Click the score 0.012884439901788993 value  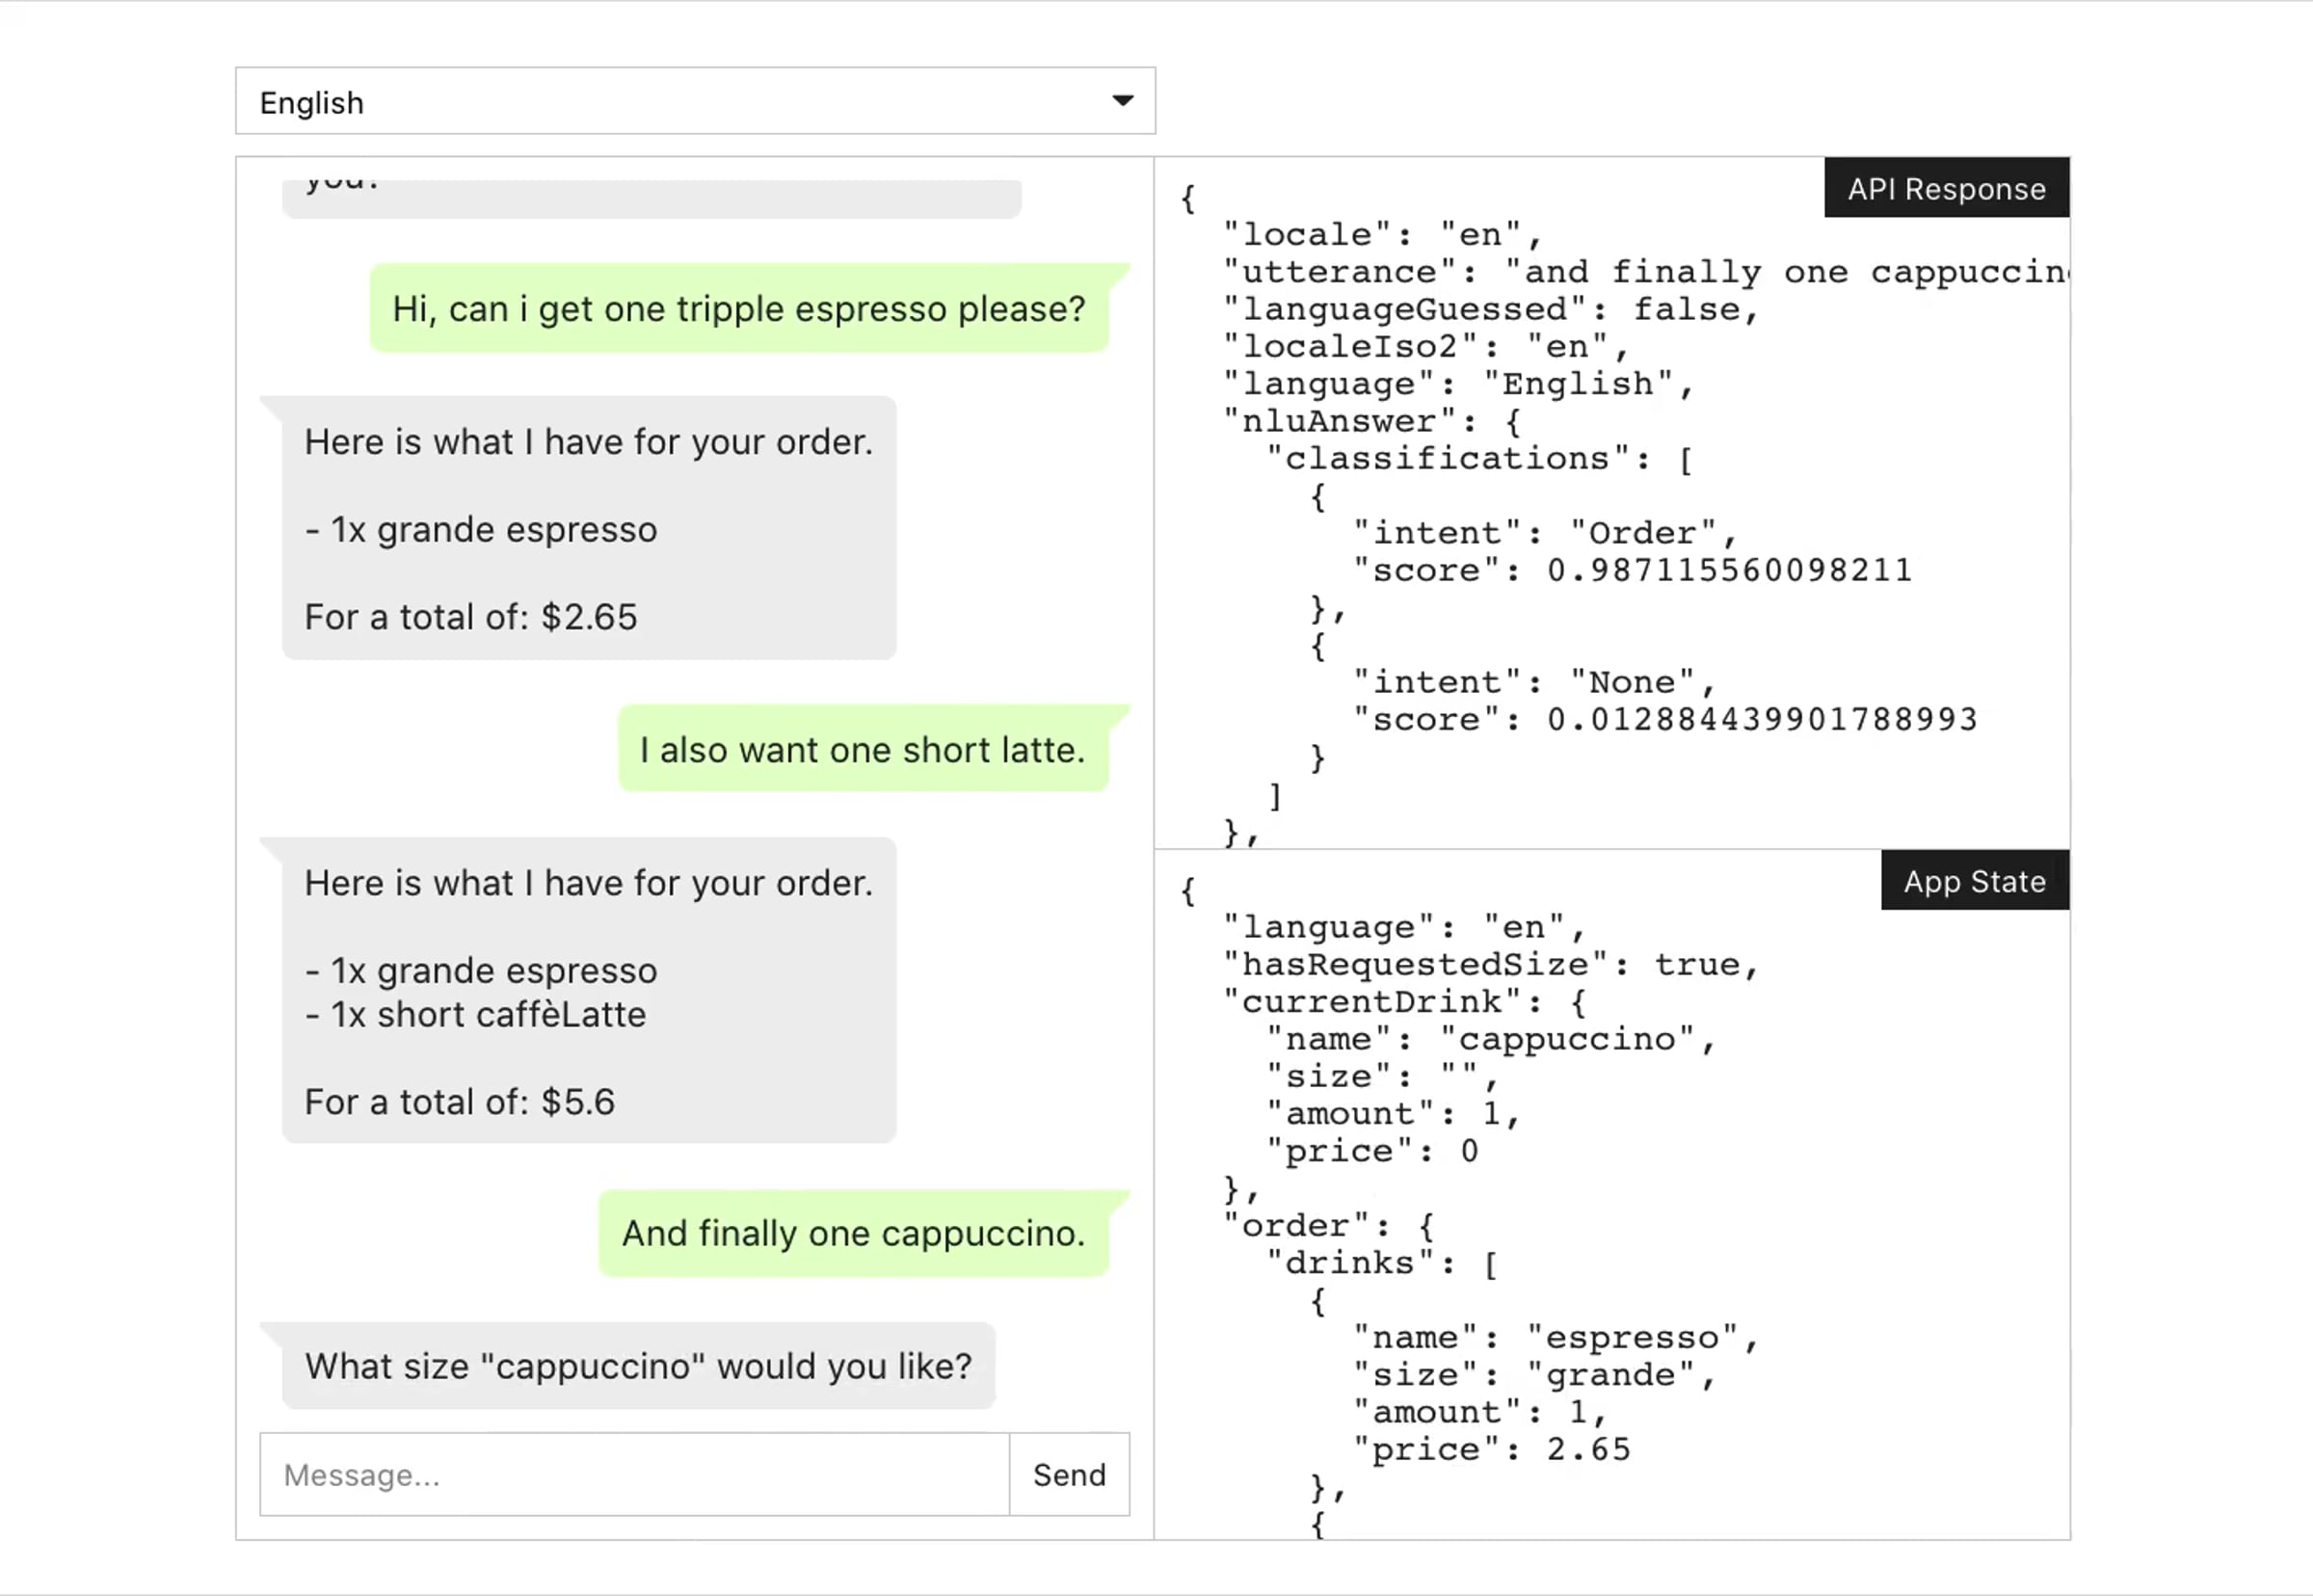pos(1762,720)
